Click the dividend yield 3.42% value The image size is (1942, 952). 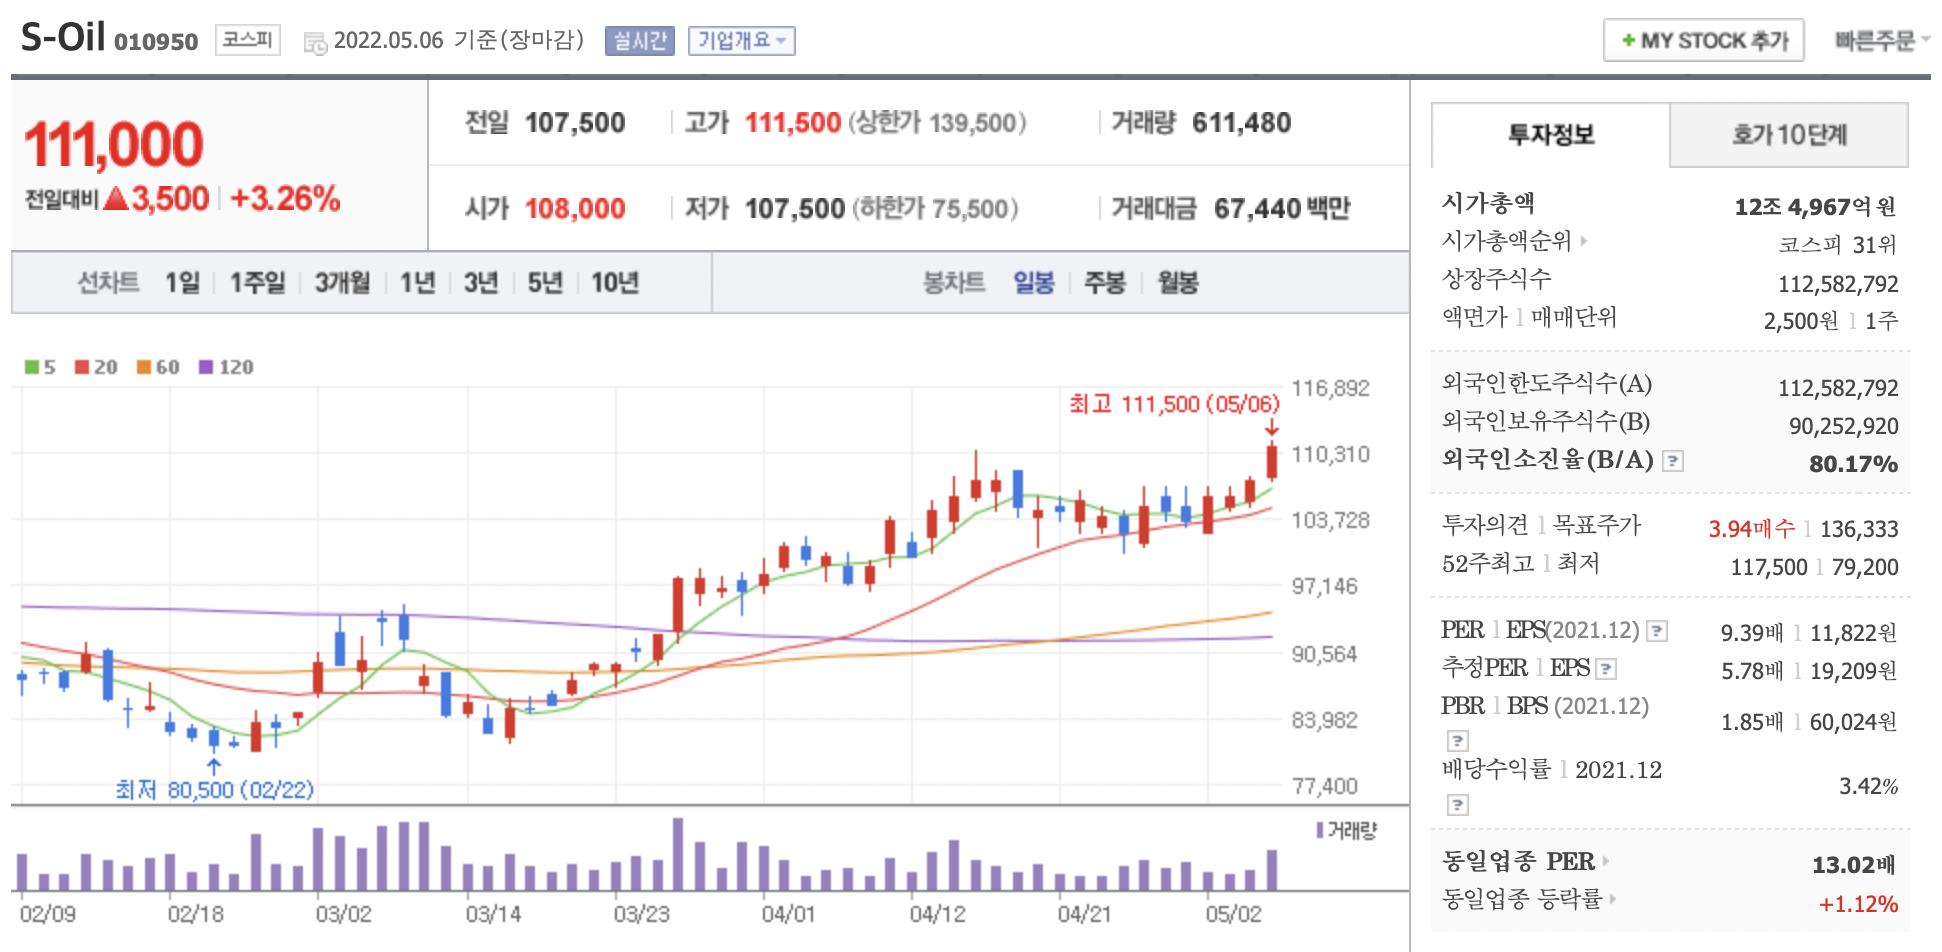[x=1868, y=786]
